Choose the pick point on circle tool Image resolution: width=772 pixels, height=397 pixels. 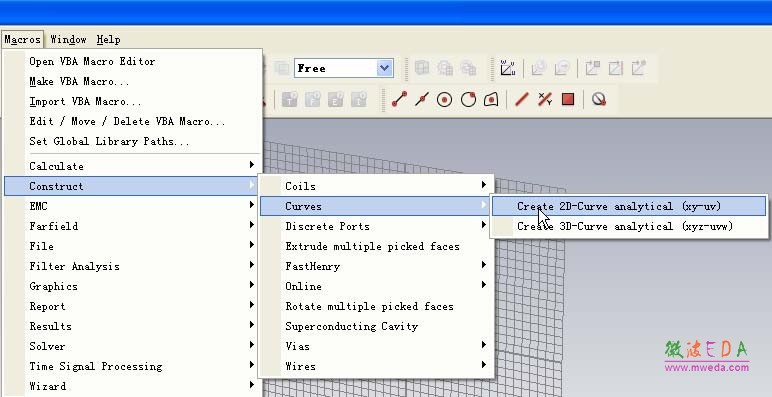tap(468, 99)
